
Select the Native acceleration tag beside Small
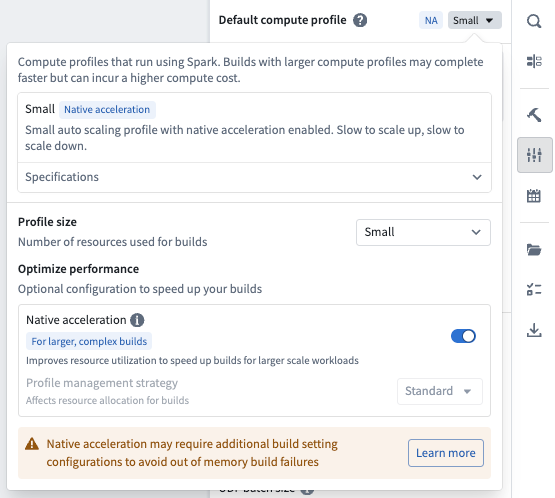click(x=107, y=109)
